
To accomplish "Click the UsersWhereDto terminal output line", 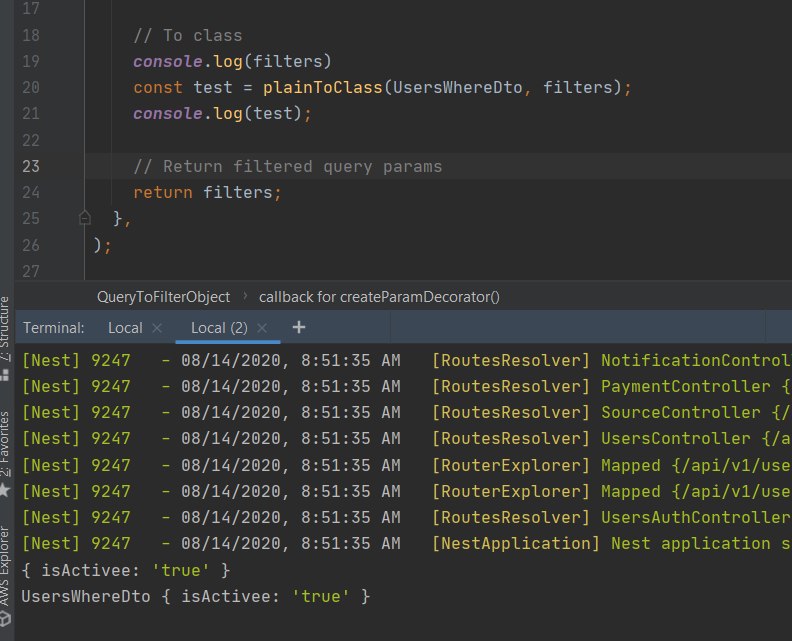I will tap(196, 596).
